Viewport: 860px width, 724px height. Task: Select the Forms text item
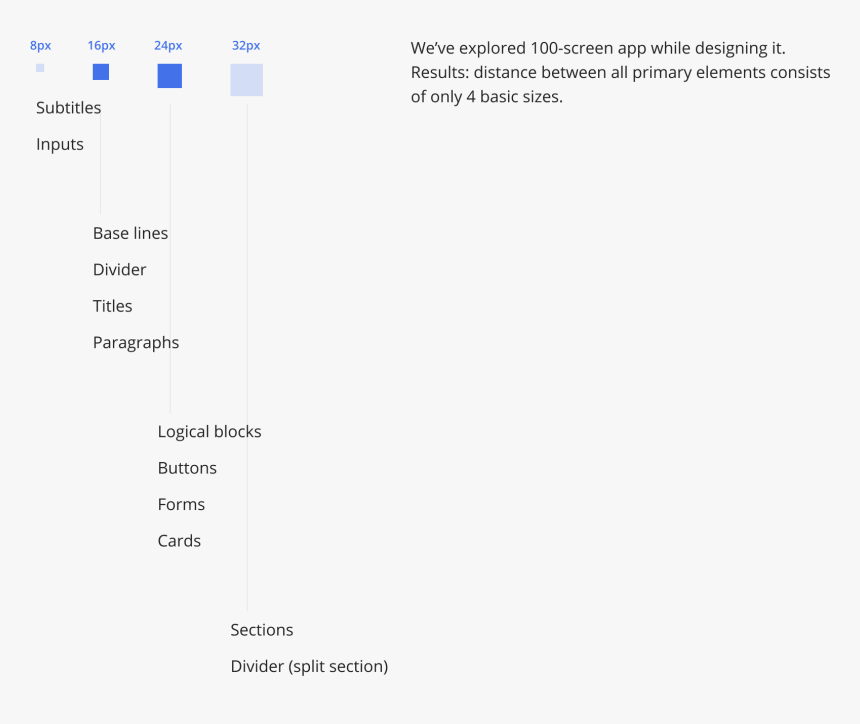coord(181,504)
